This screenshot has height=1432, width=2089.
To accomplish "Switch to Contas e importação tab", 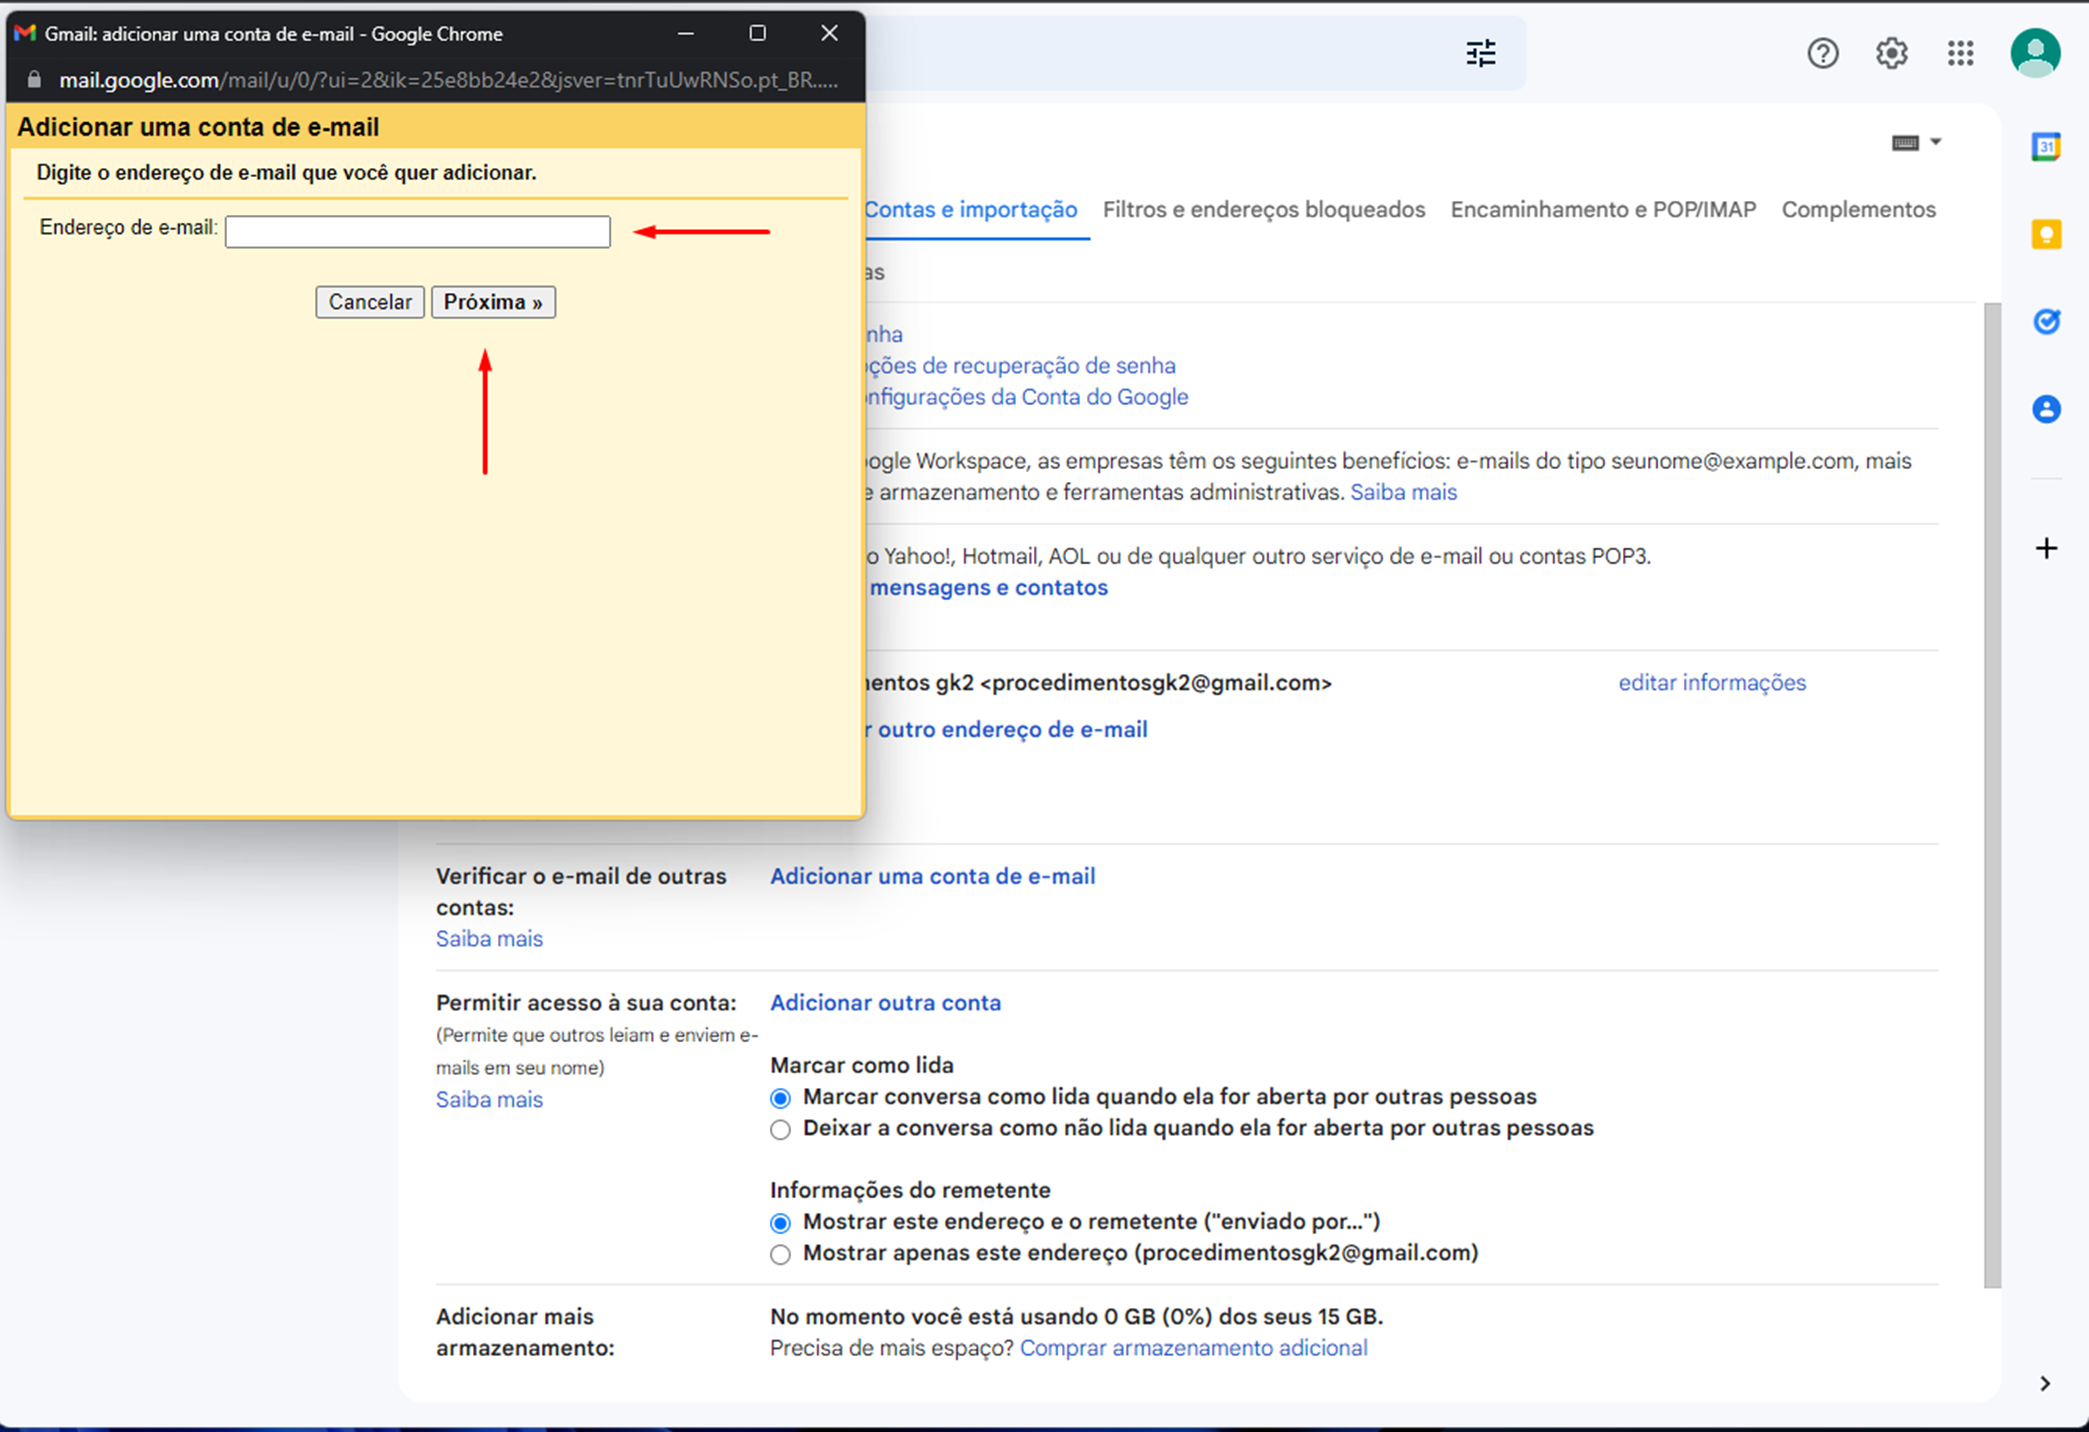I will click(970, 209).
